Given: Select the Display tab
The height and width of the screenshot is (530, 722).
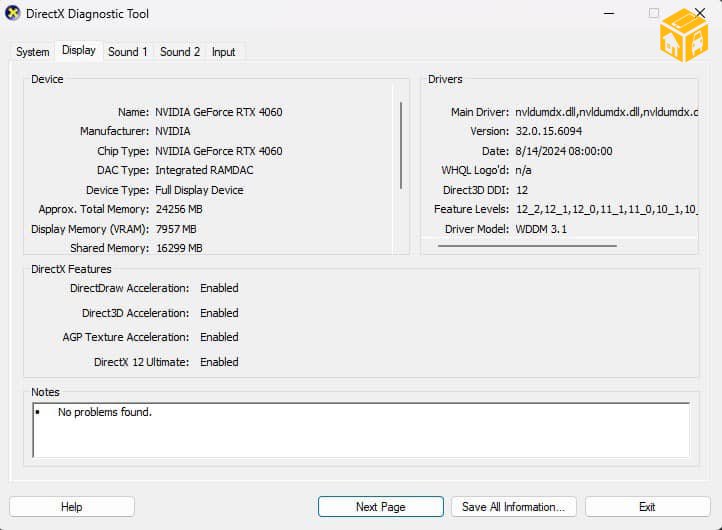Looking at the screenshot, I should pos(79,51).
